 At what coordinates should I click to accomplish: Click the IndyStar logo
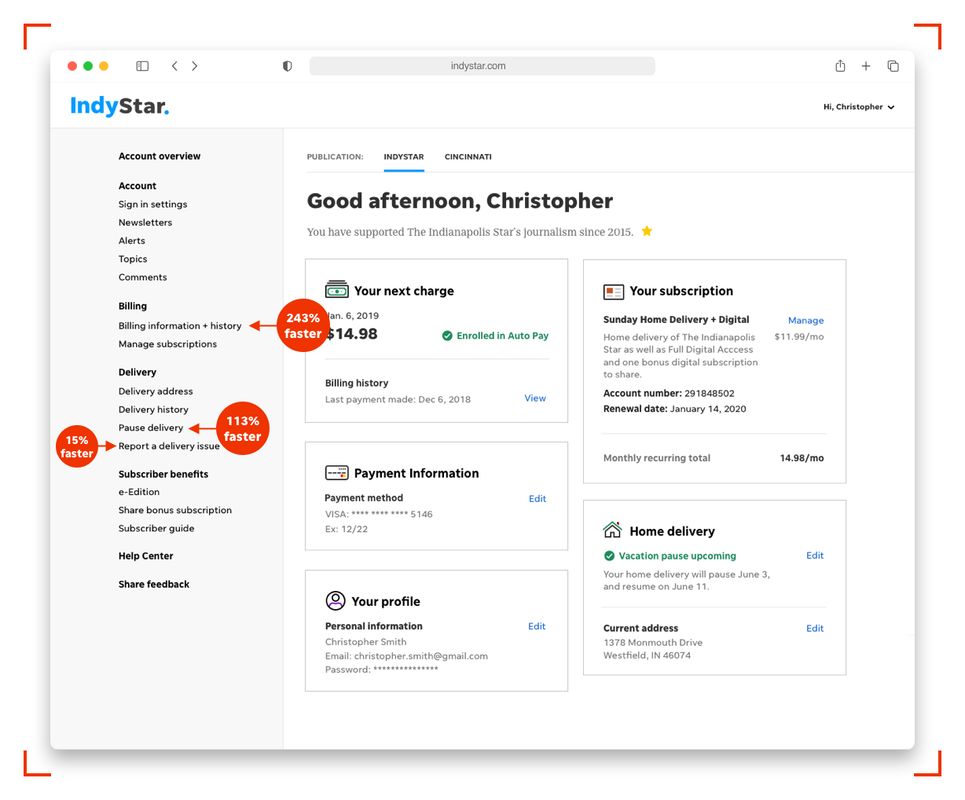[119, 106]
